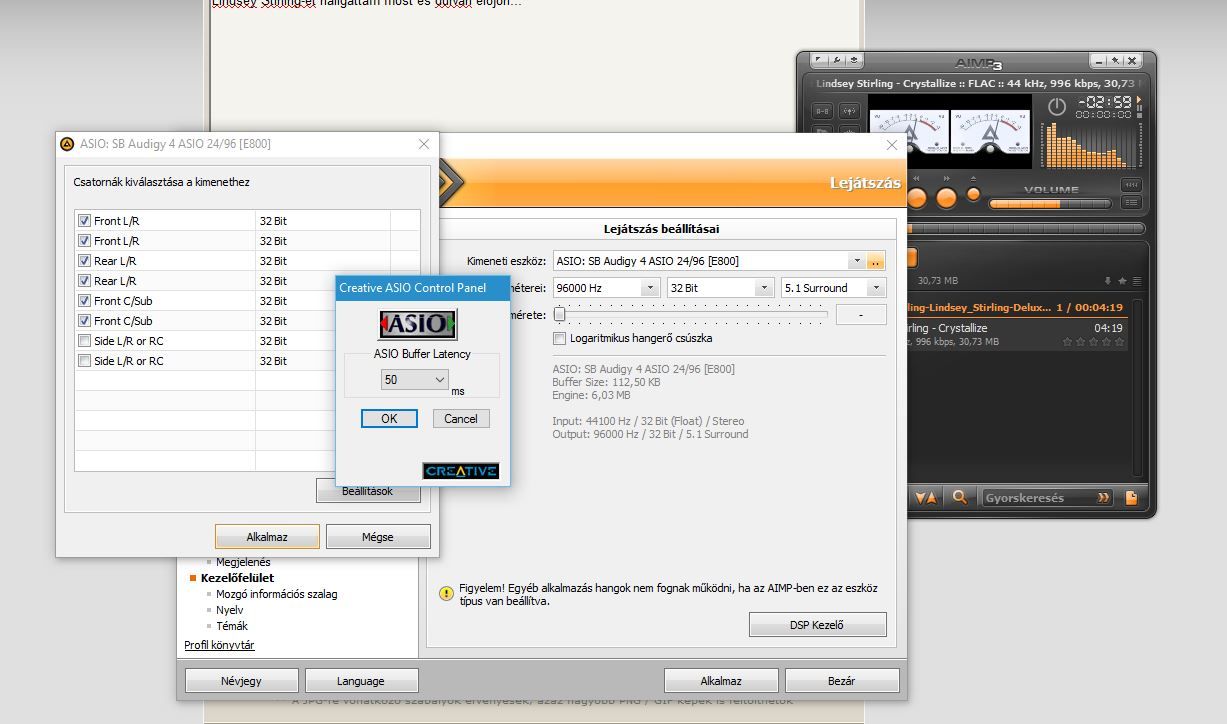Uncheck the second Rear L/R channel
Viewport: 1227px width, 724px height.
click(85, 281)
